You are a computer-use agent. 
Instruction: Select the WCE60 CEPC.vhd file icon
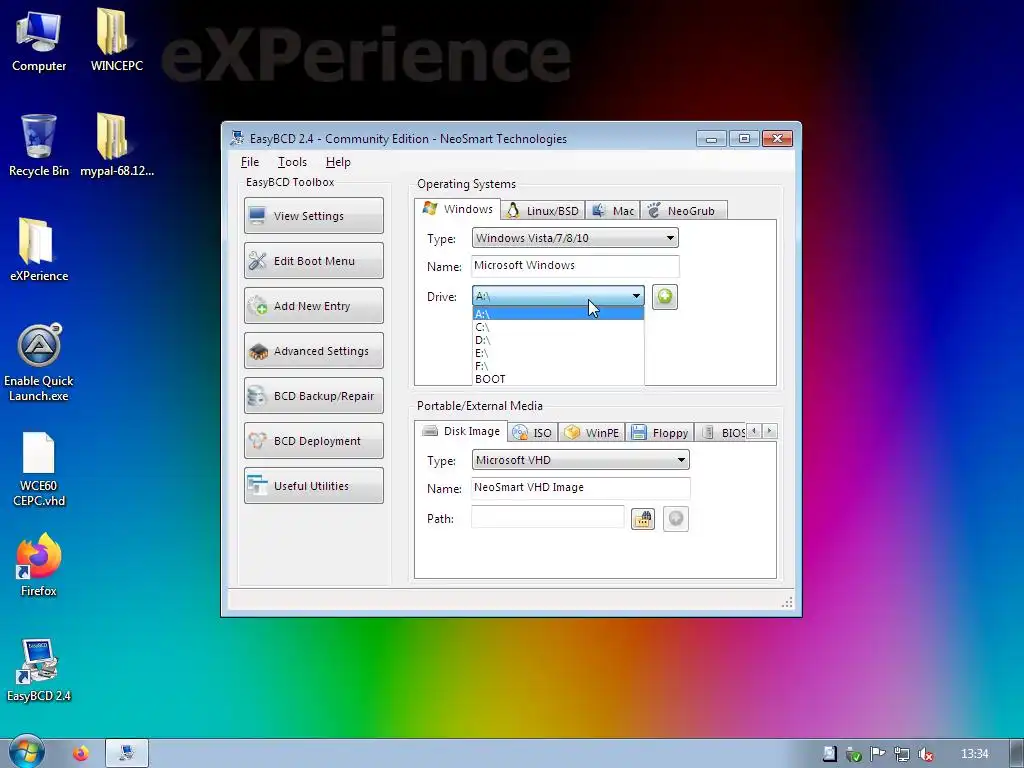[x=39, y=469]
